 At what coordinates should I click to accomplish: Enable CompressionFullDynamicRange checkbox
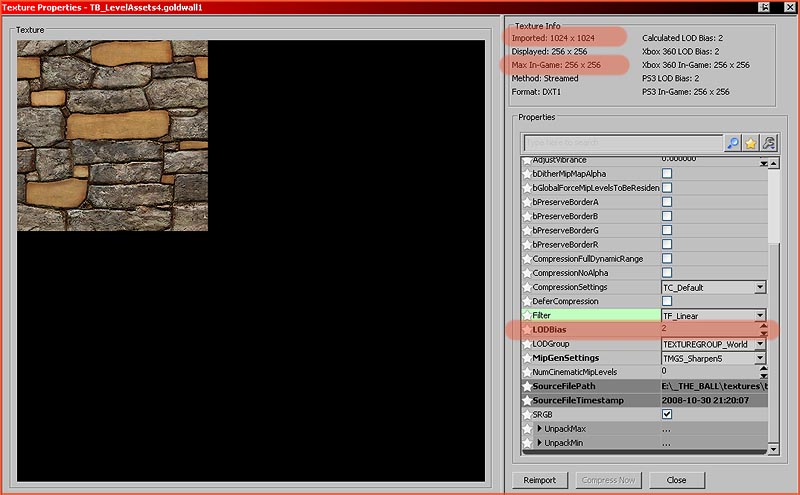[667, 259]
